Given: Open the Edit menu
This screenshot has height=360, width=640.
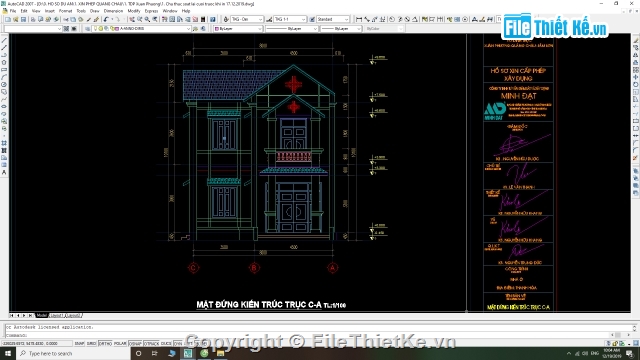Looking at the screenshot, I should tap(24, 11).
